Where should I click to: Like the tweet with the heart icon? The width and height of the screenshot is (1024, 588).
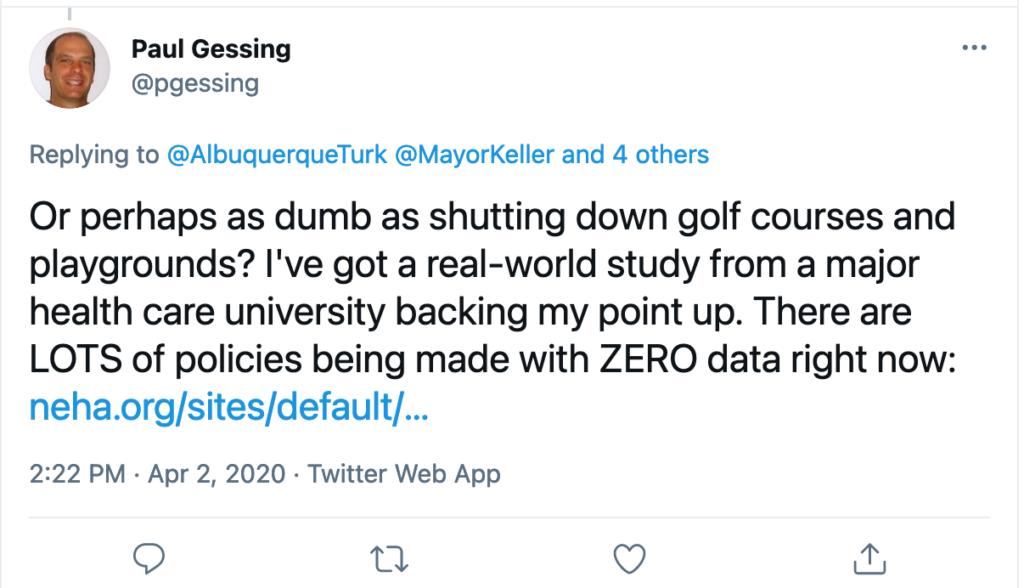click(628, 556)
